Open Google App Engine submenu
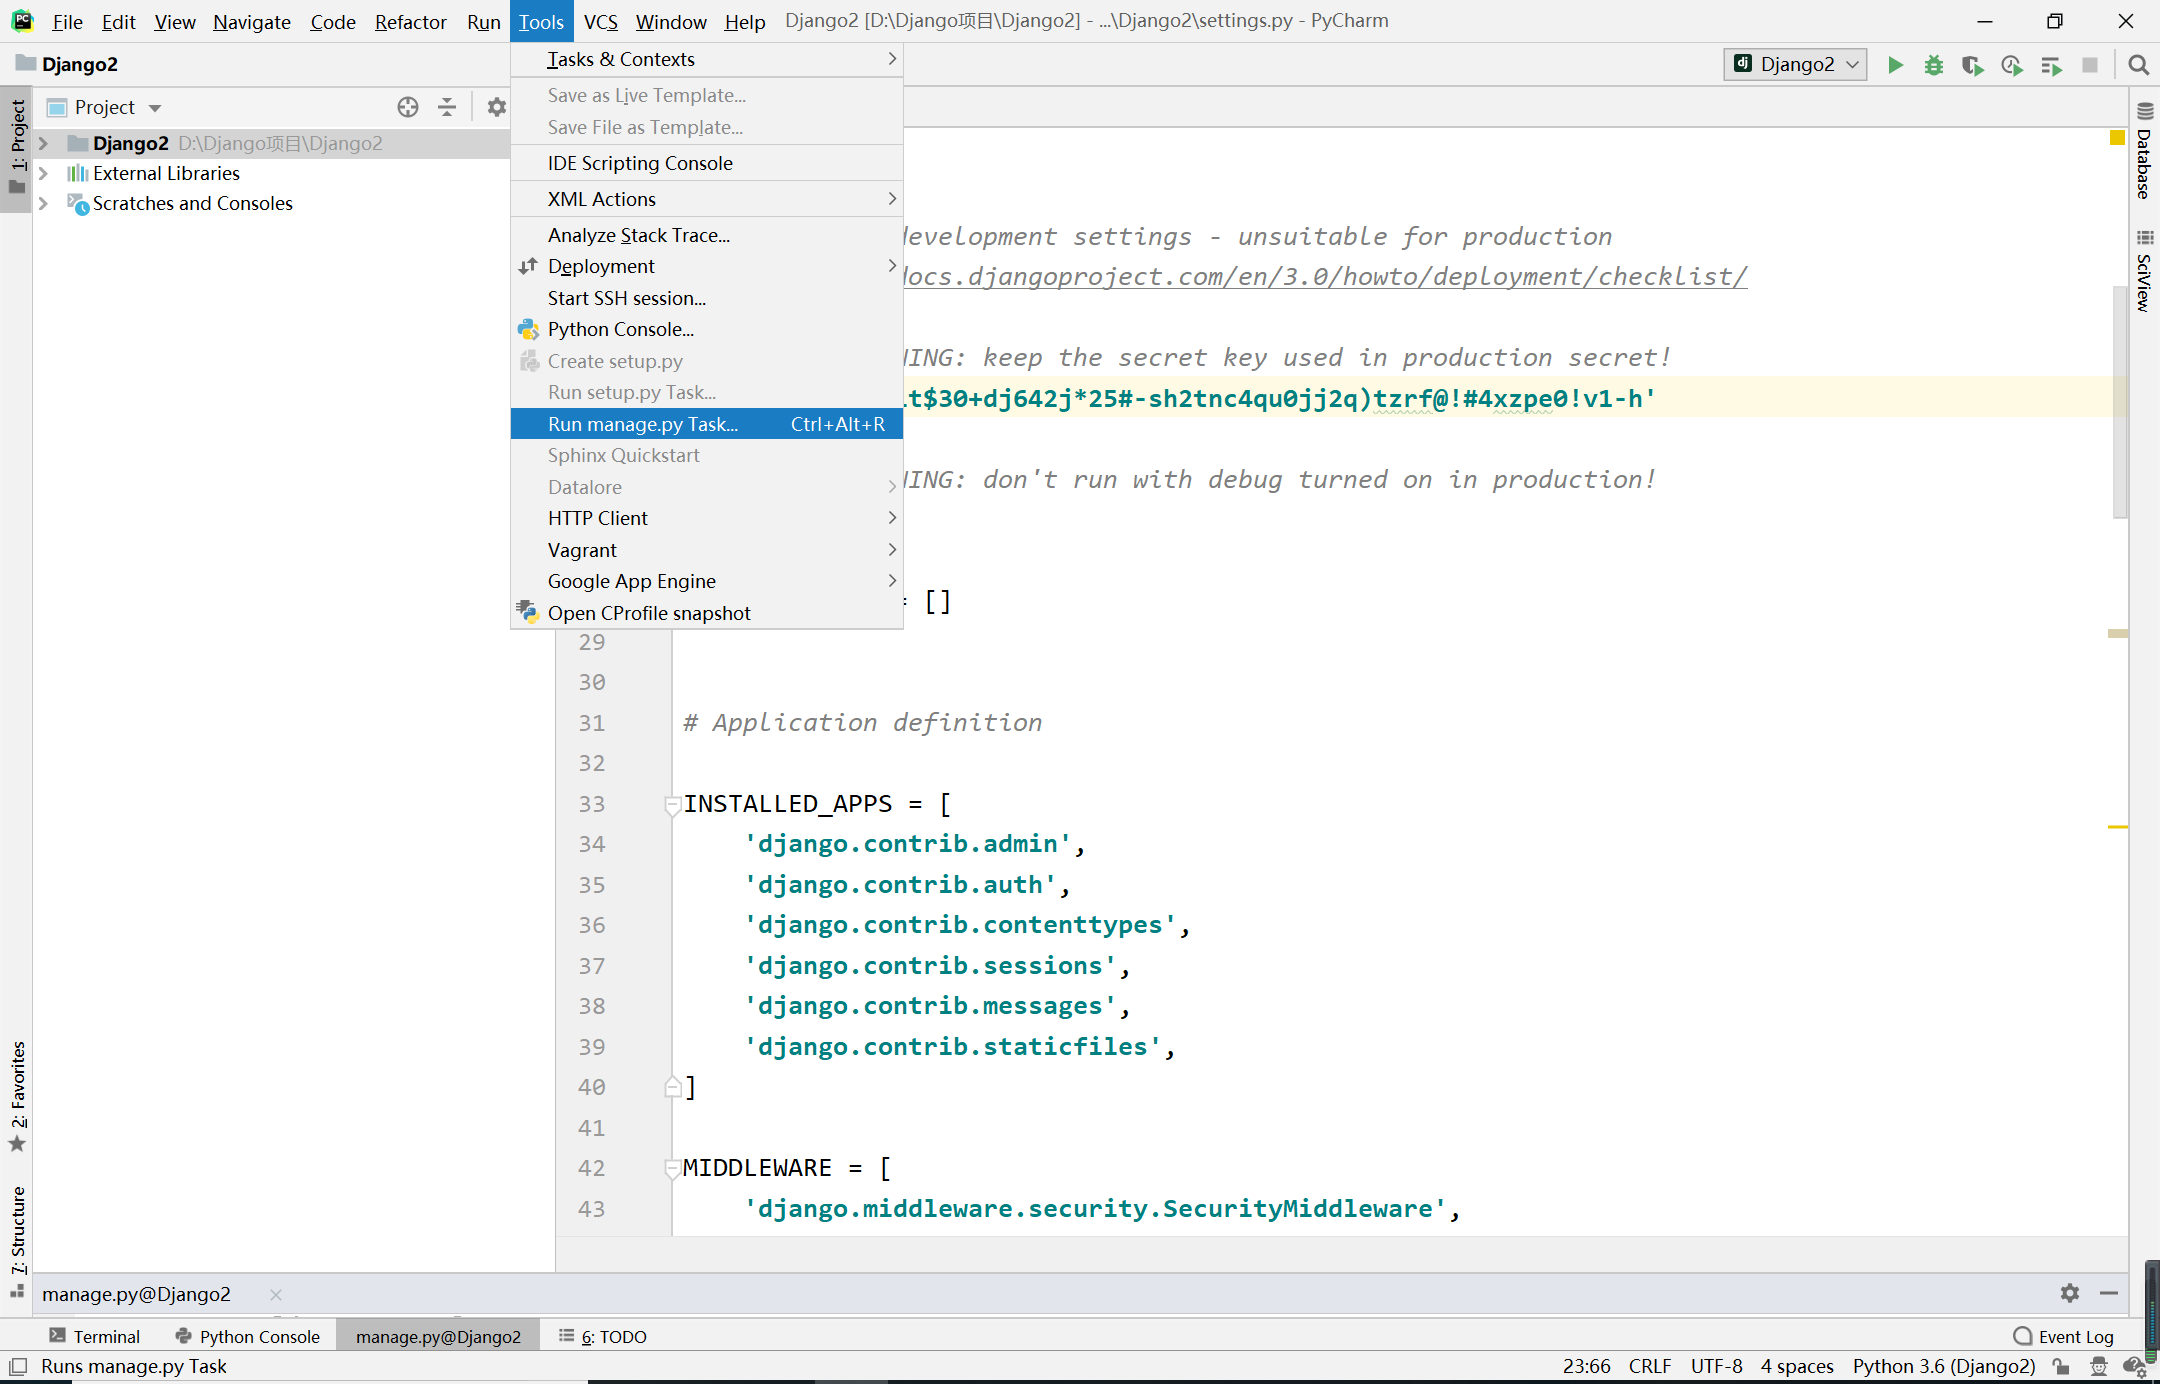Viewport: 2160px width, 1384px height. pos(707,581)
